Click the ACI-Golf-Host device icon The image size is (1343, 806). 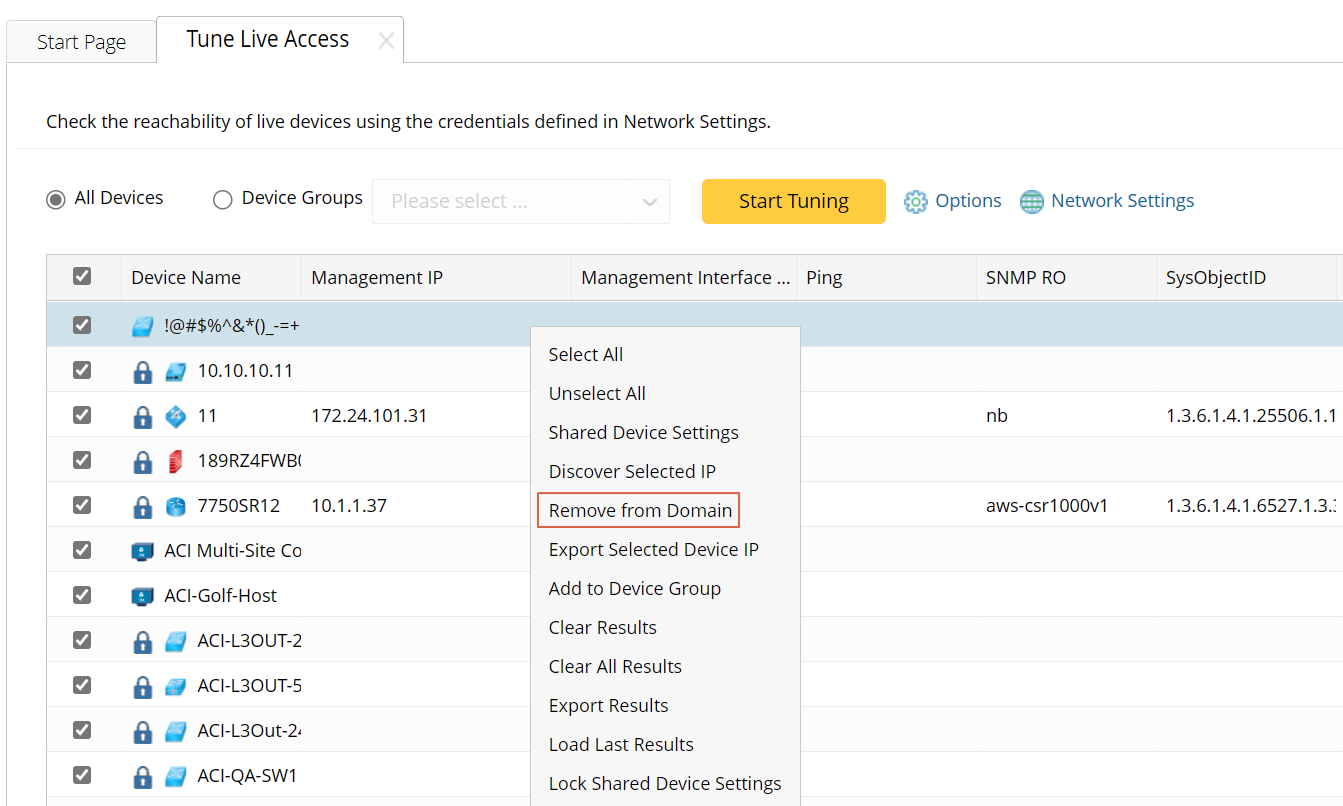click(143, 596)
